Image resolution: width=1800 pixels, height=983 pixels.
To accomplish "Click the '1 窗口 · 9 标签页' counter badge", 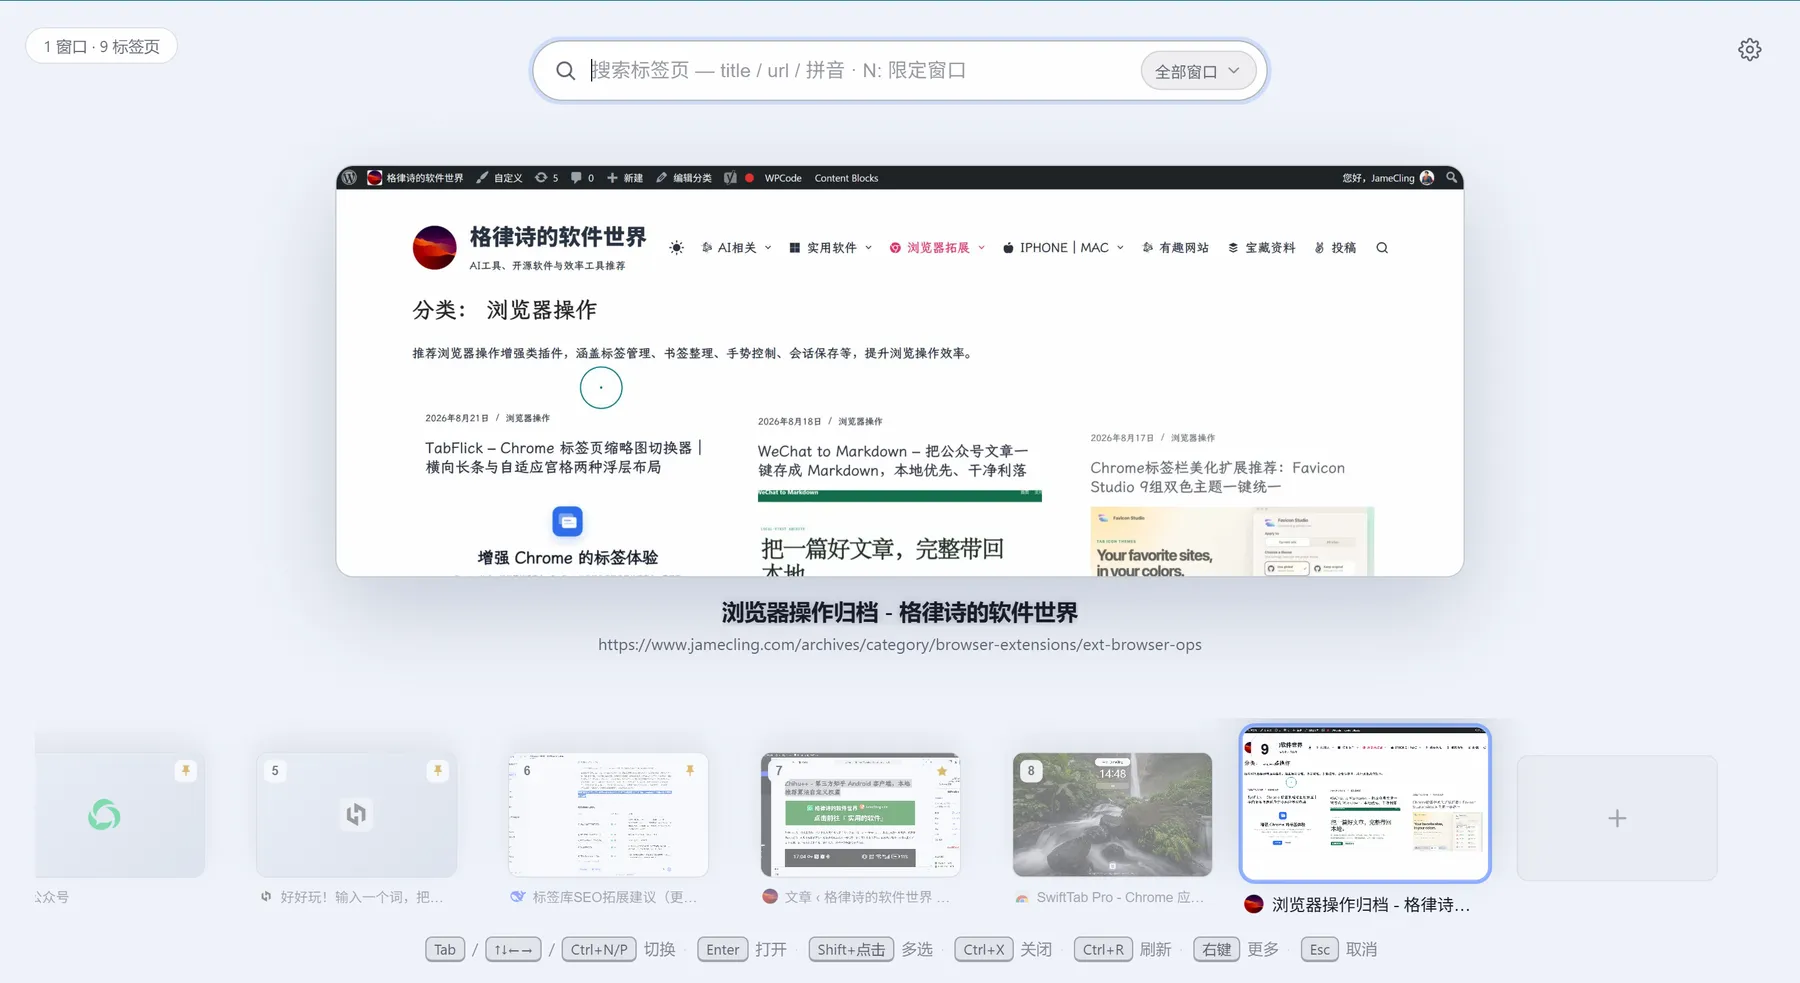I will [x=101, y=47].
